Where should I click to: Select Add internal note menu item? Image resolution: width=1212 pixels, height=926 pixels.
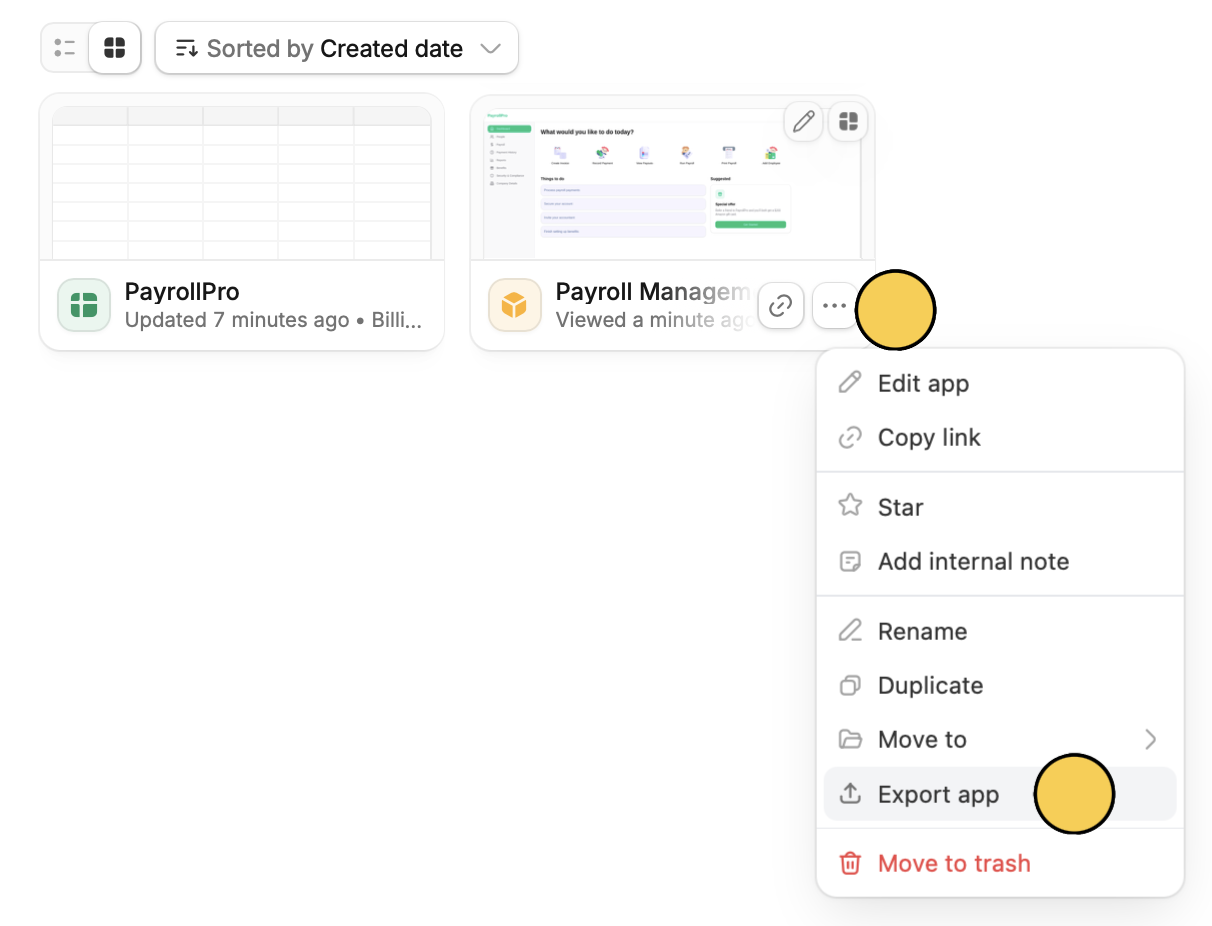1000,561
